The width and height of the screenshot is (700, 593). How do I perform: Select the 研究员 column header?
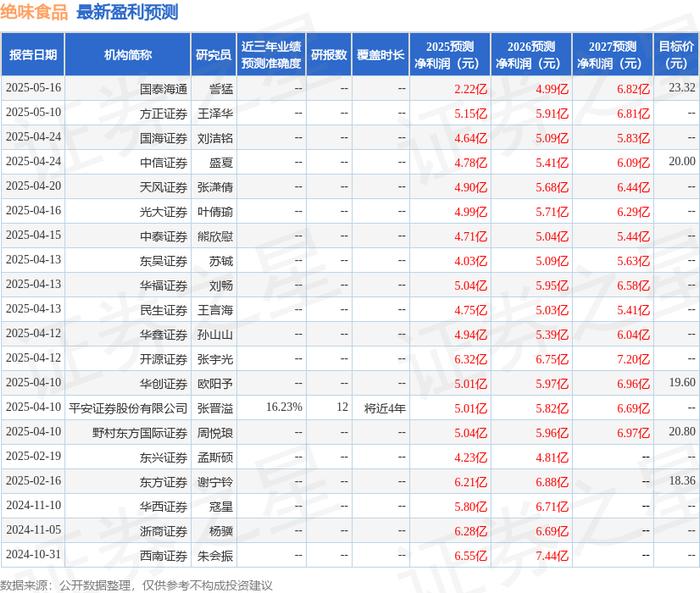213,54
